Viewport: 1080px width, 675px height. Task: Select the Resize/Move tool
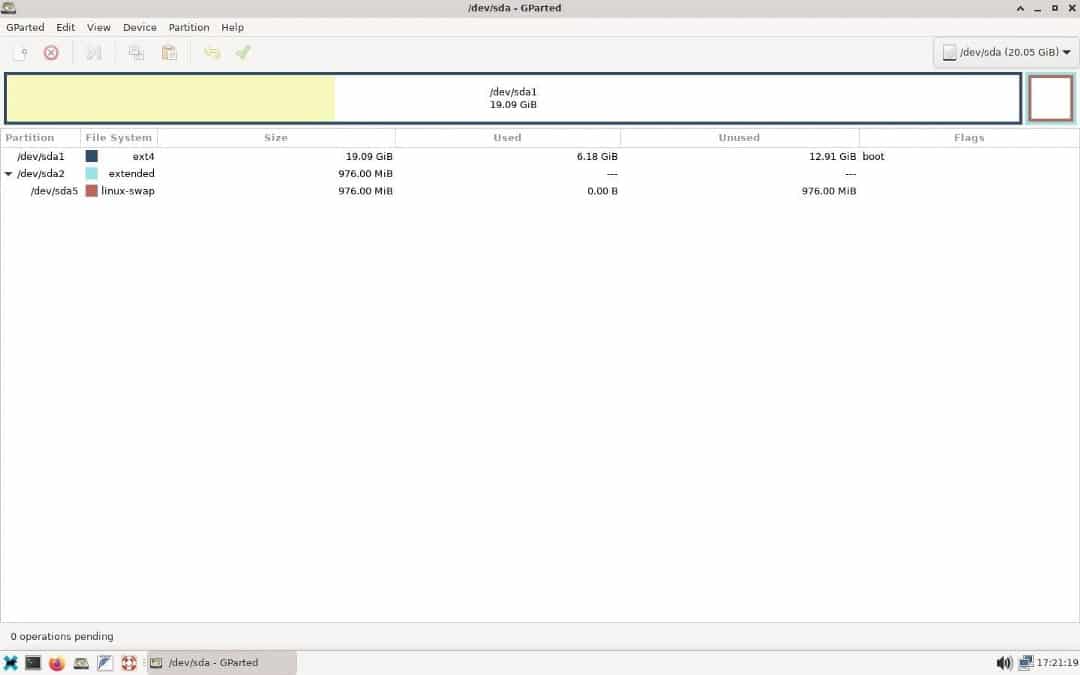click(94, 52)
